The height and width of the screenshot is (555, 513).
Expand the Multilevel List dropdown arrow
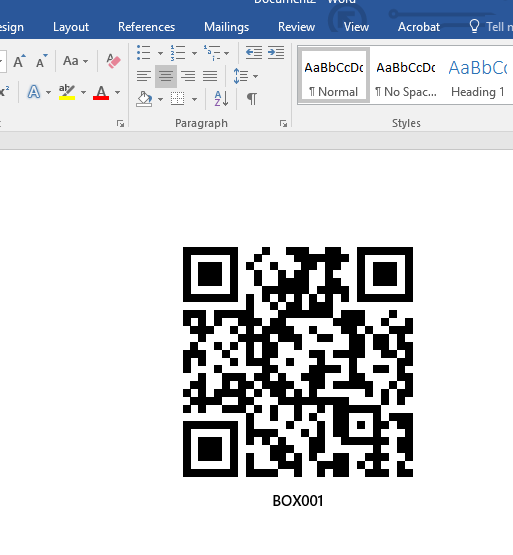(227, 53)
